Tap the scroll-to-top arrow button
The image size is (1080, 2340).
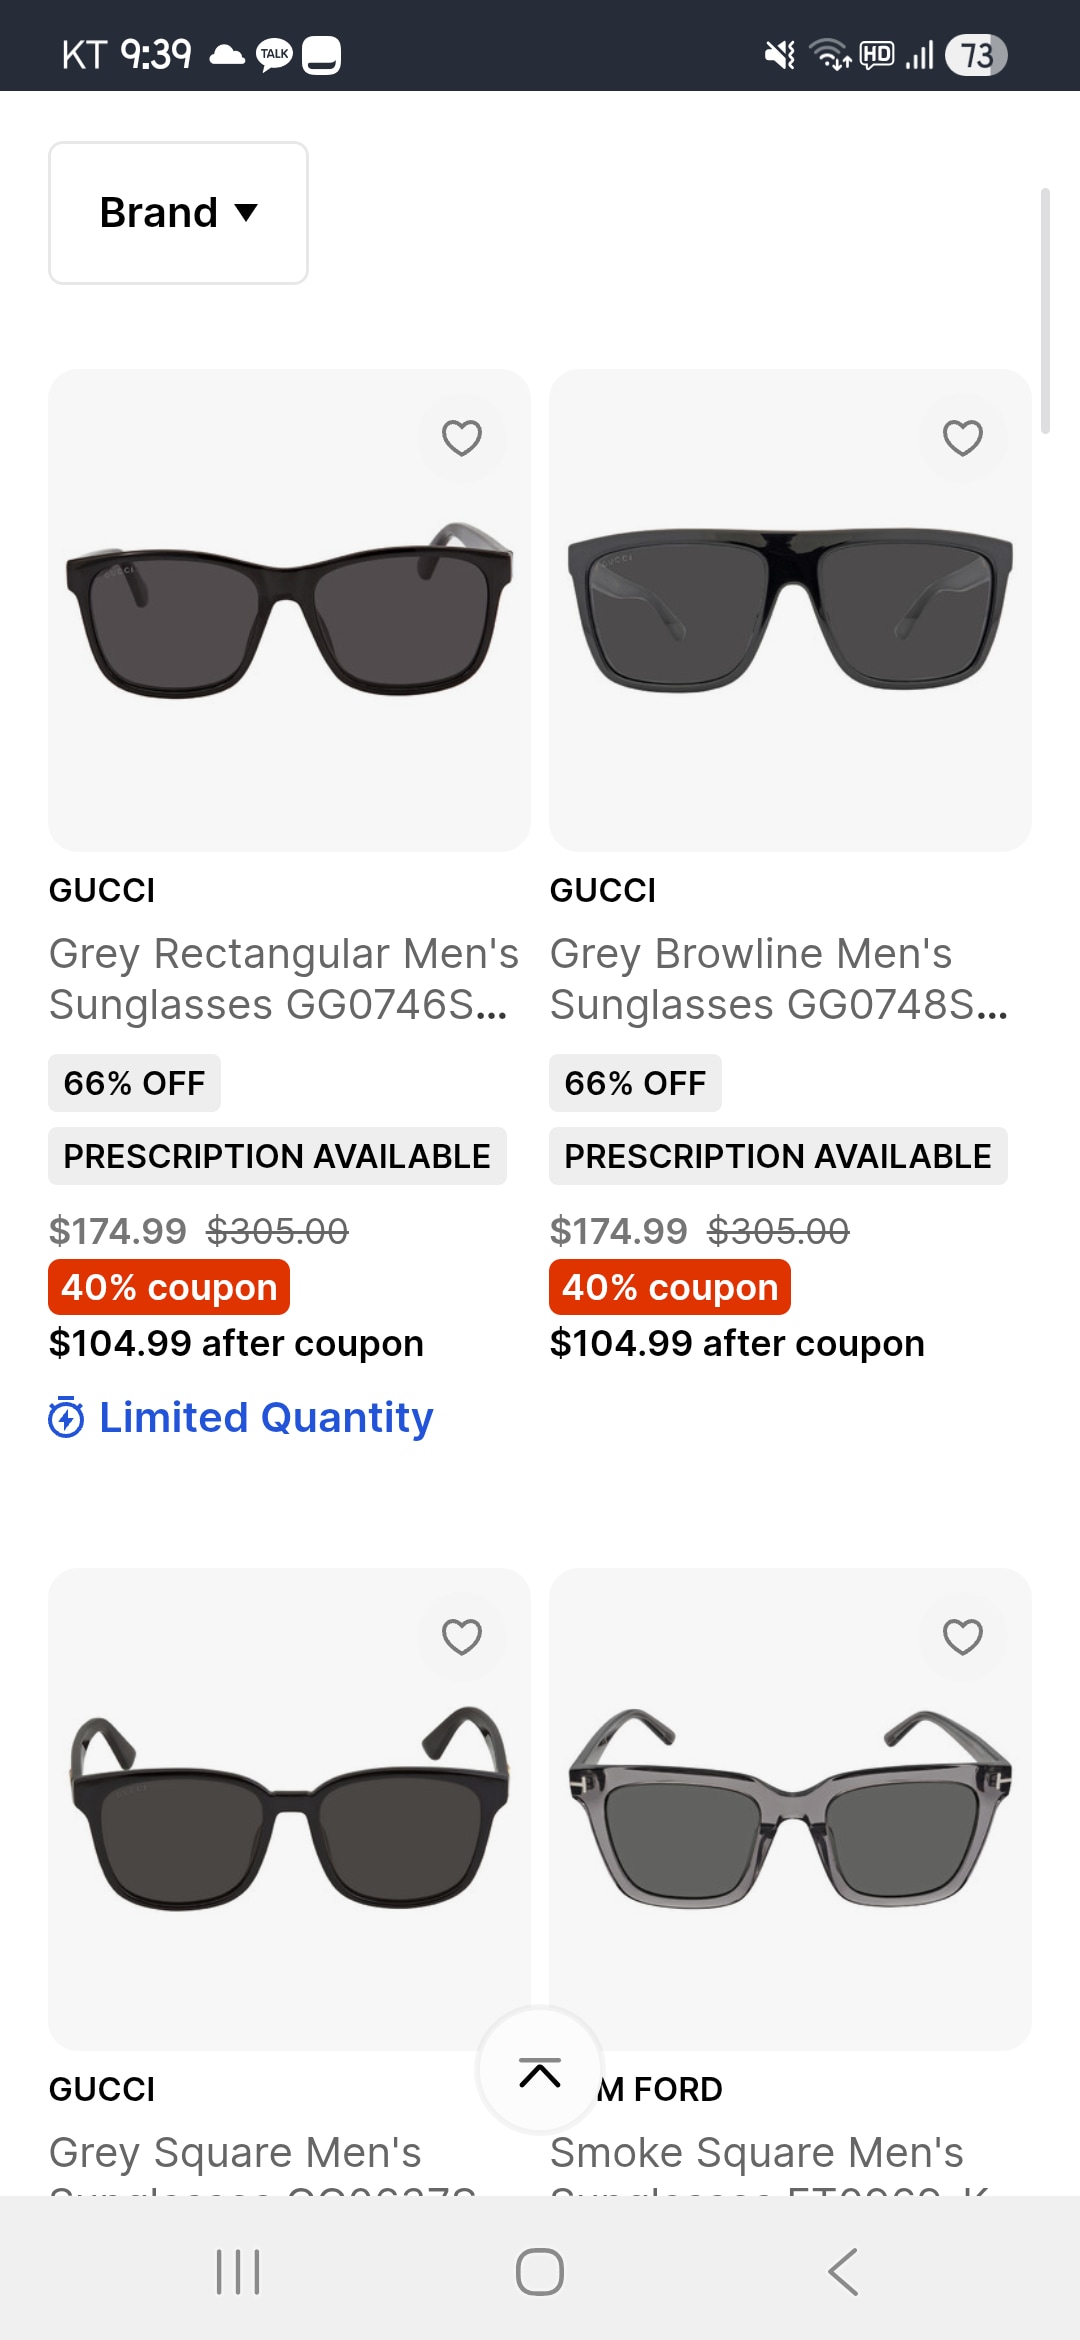click(x=540, y=2072)
